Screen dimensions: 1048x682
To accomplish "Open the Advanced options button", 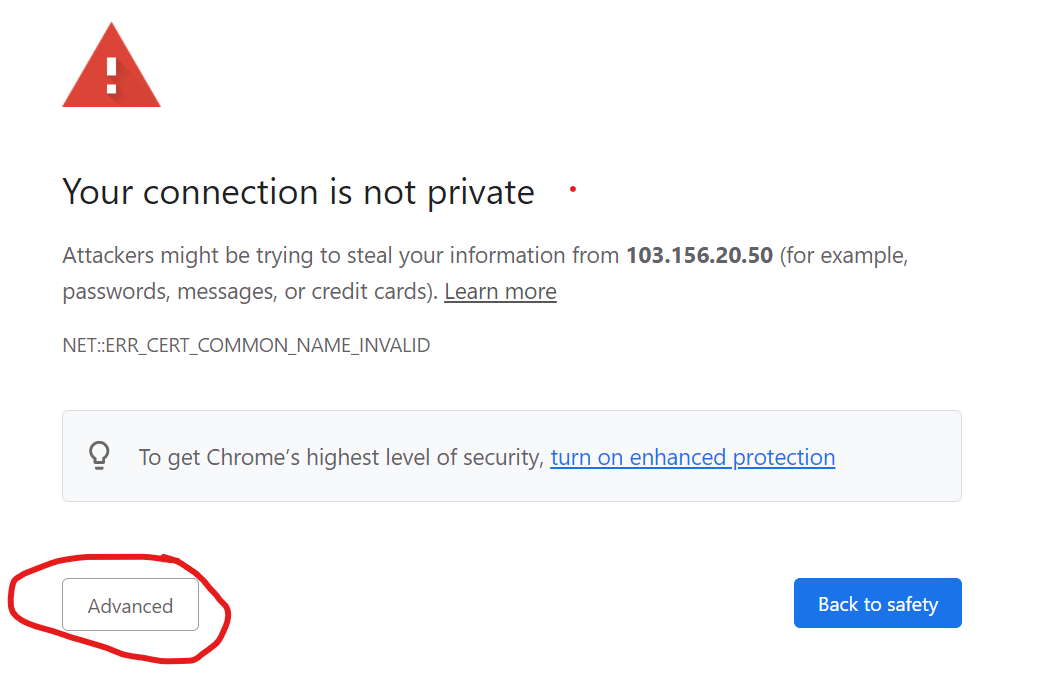I will (130, 604).
